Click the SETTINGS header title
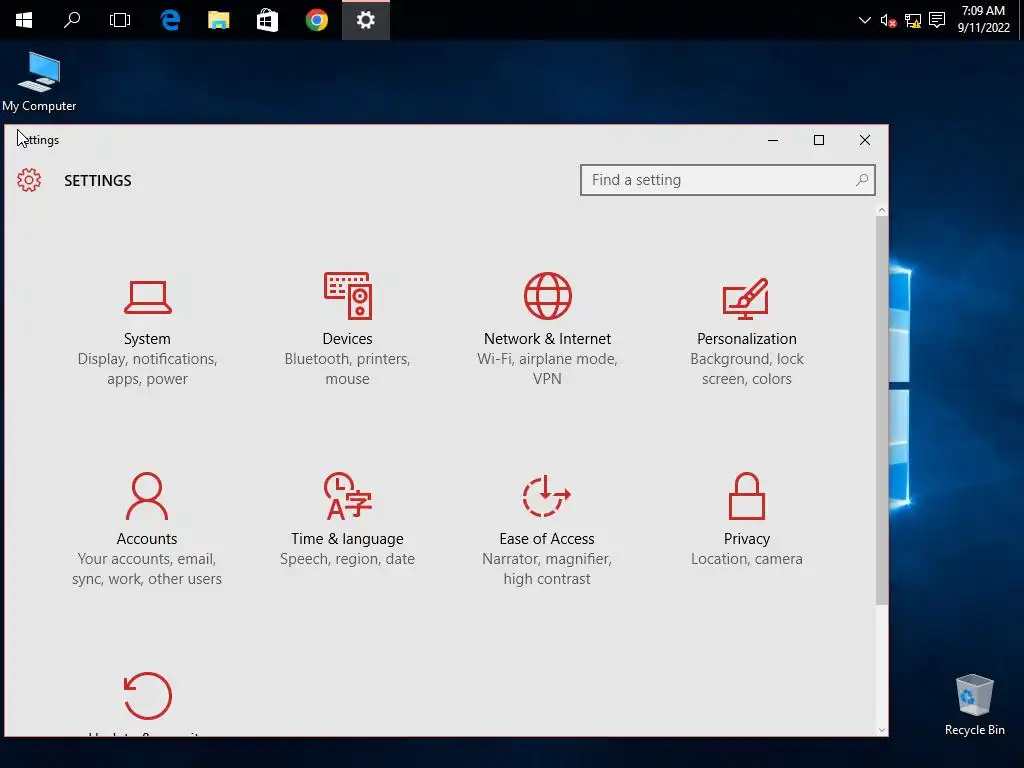The image size is (1024, 768). (x=97, y=181)
